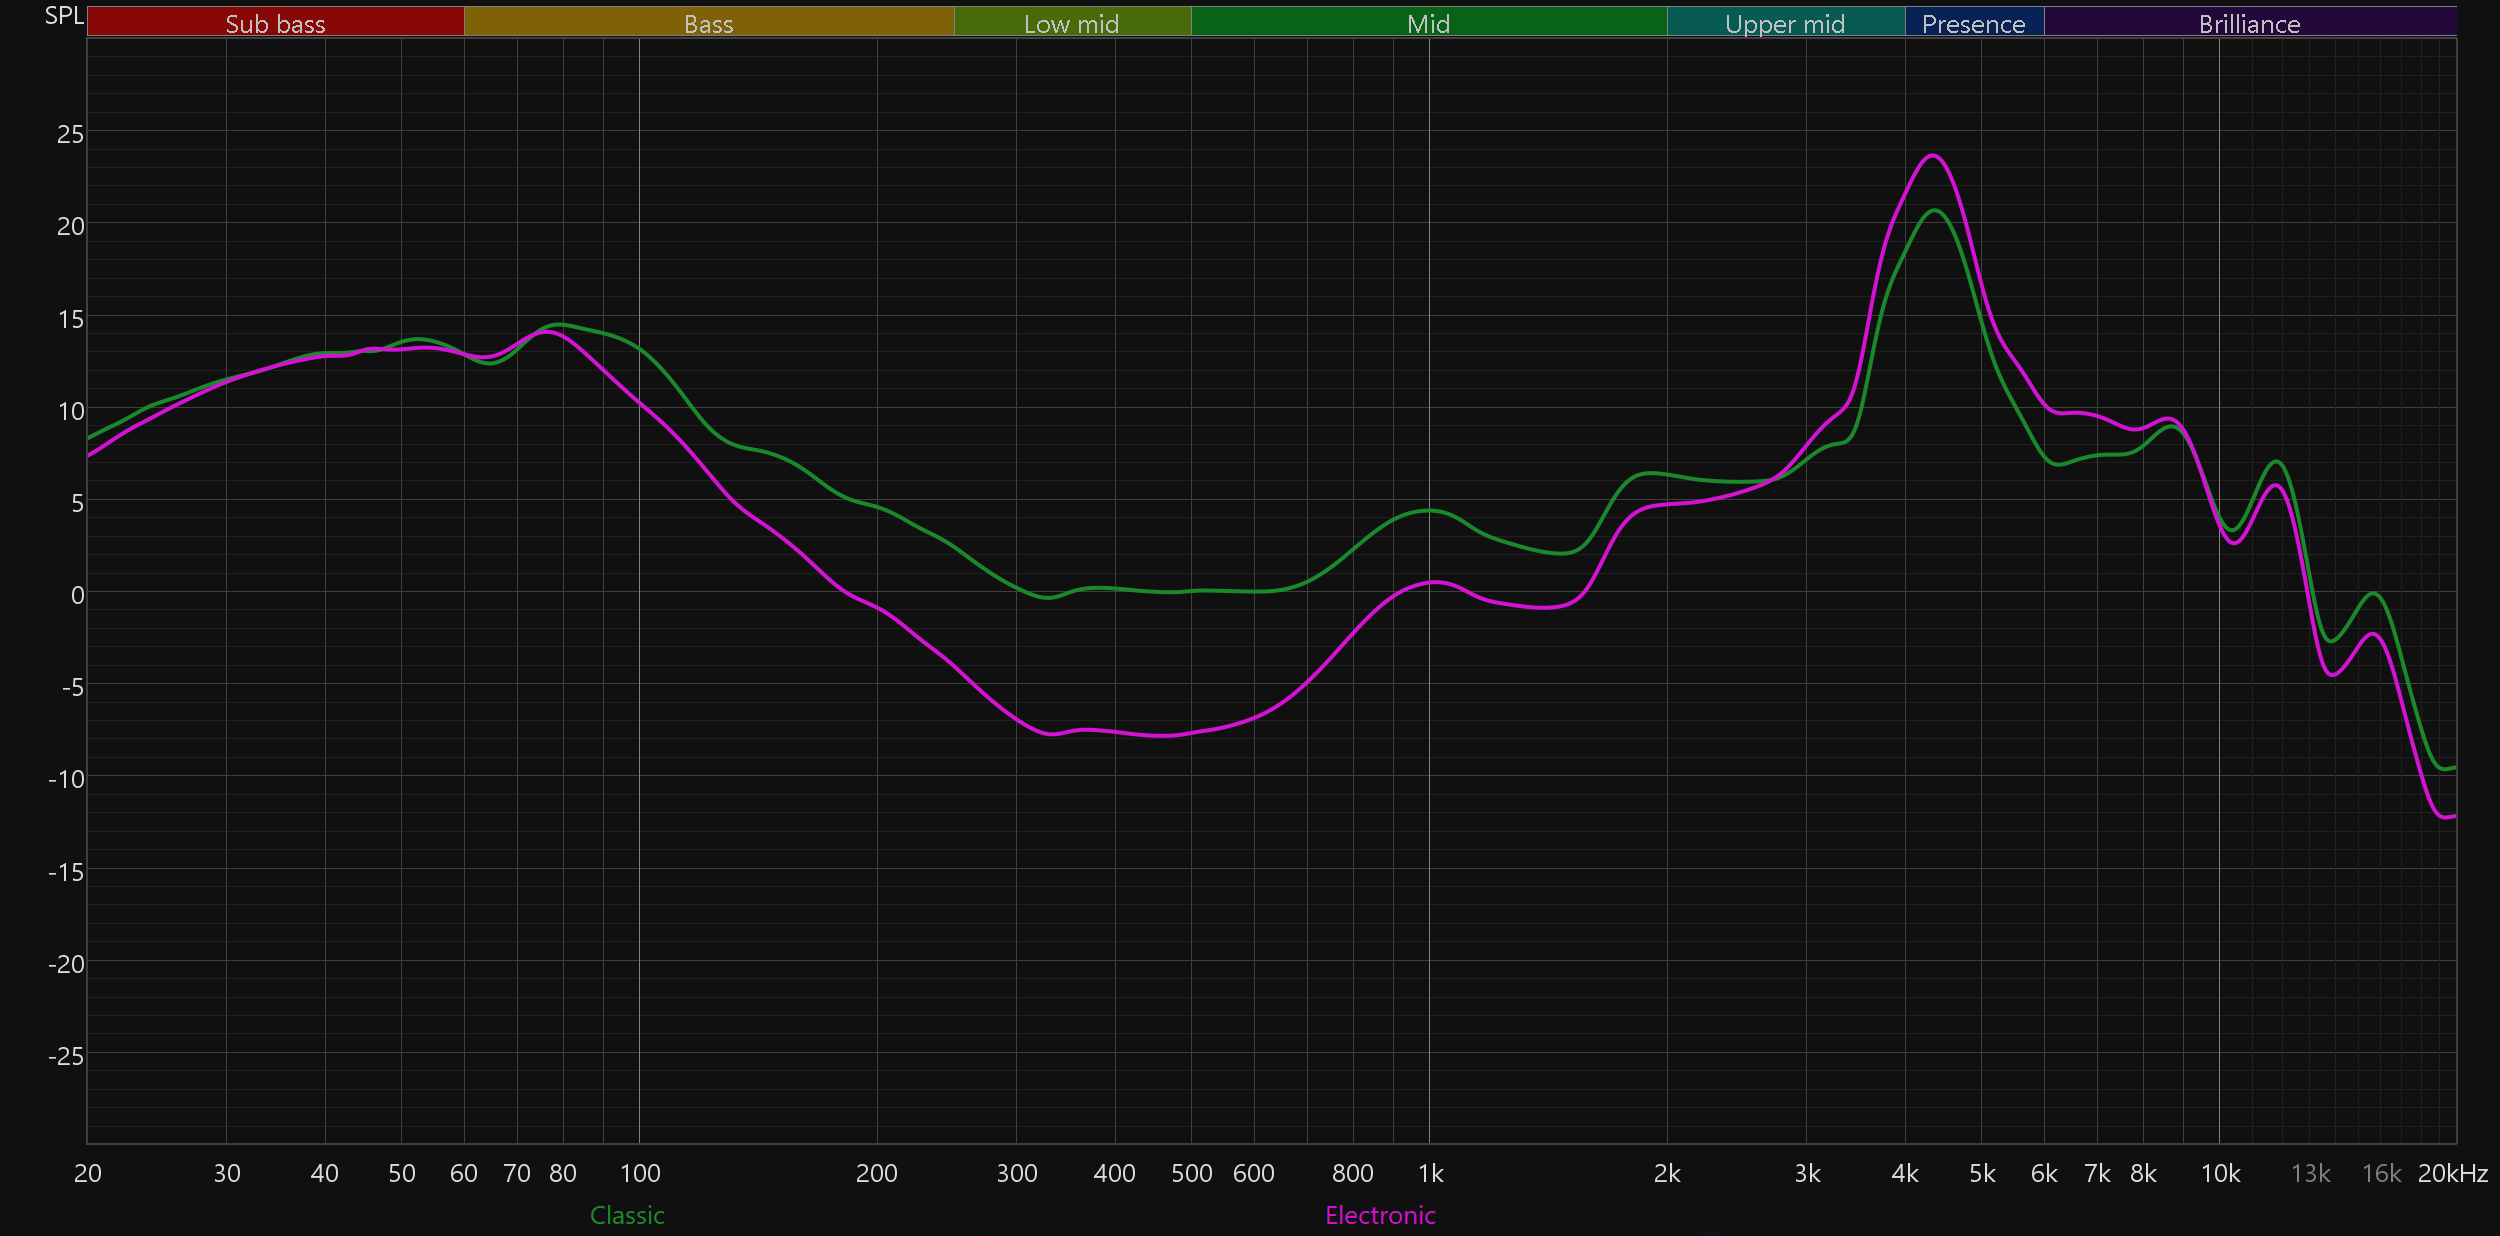Toggle the Classic legend label
This screenshot has width=2500, height=1236.
(x=627, y=1215)
